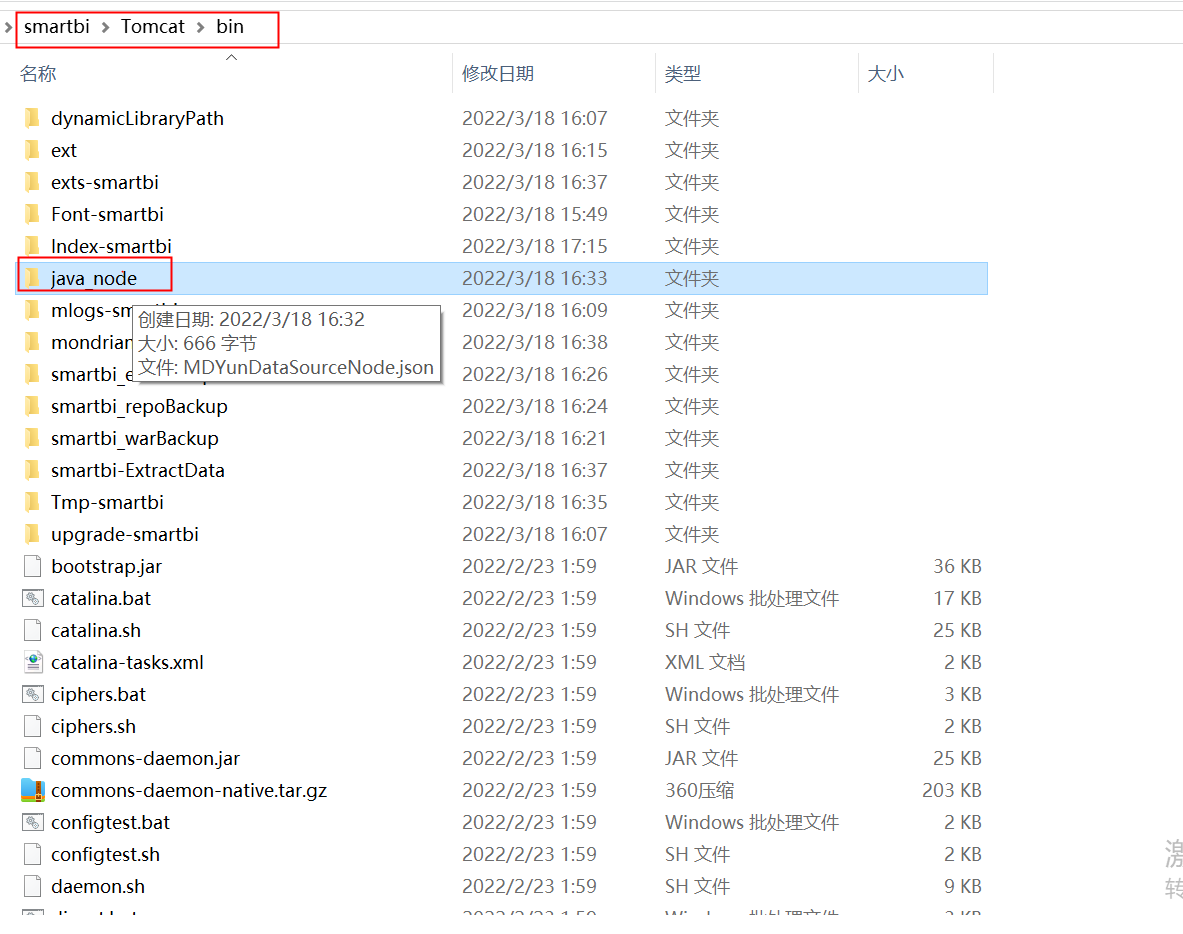Click the java_node folder icon

coord(32,278)
